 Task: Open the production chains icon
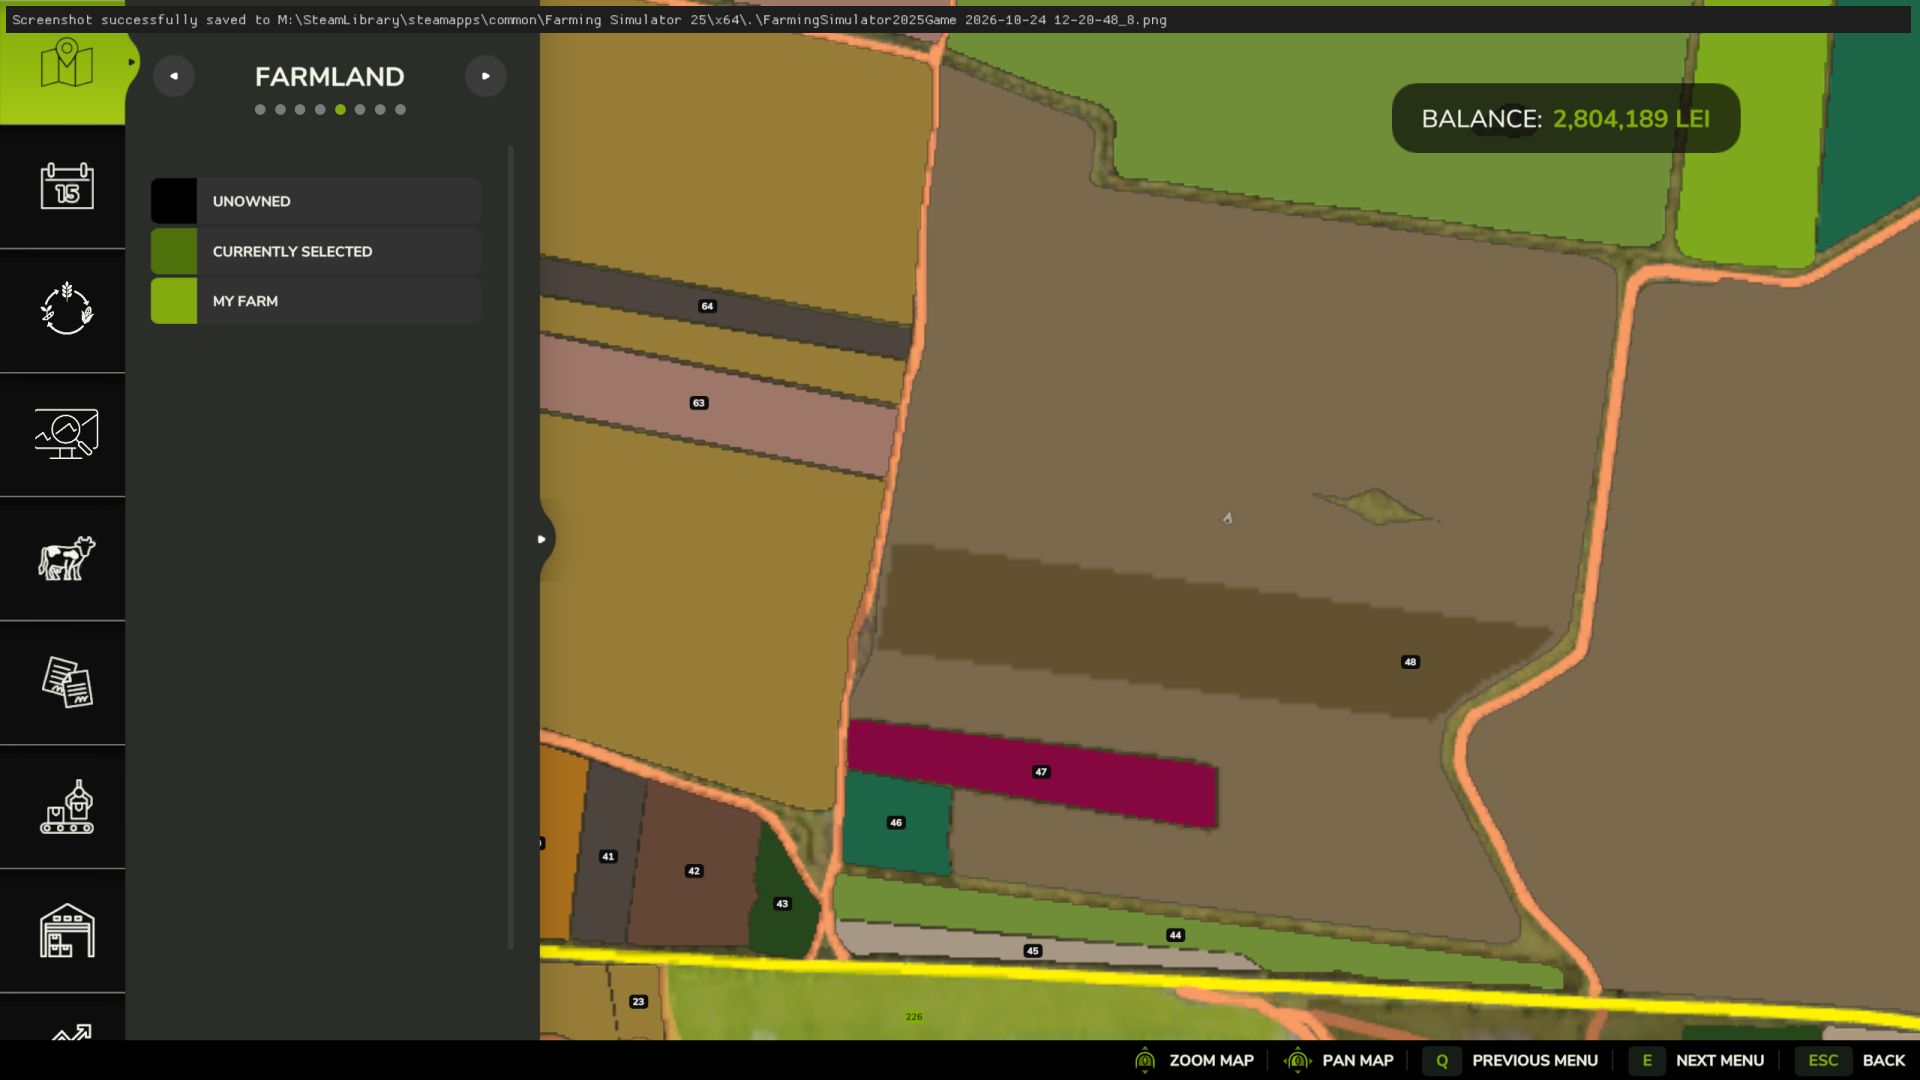tap(67, 806)
